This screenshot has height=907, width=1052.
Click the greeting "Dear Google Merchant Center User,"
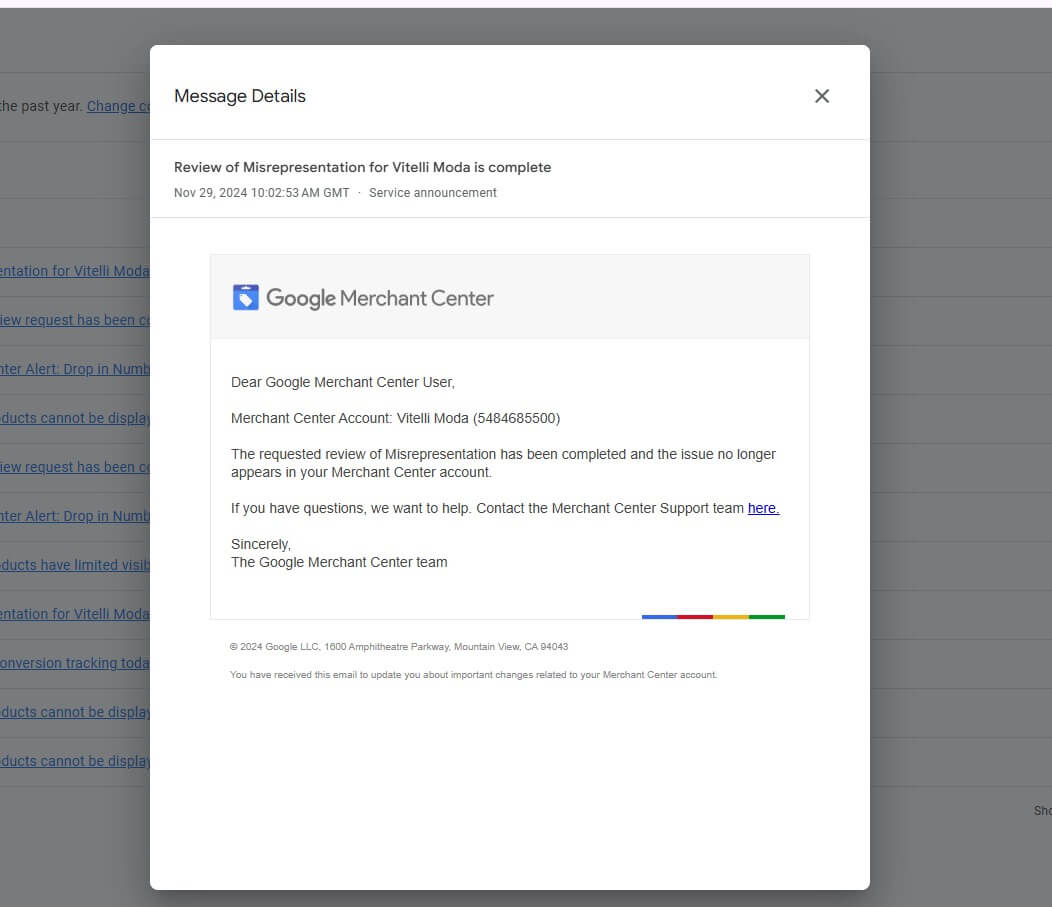tap(343, 382)
